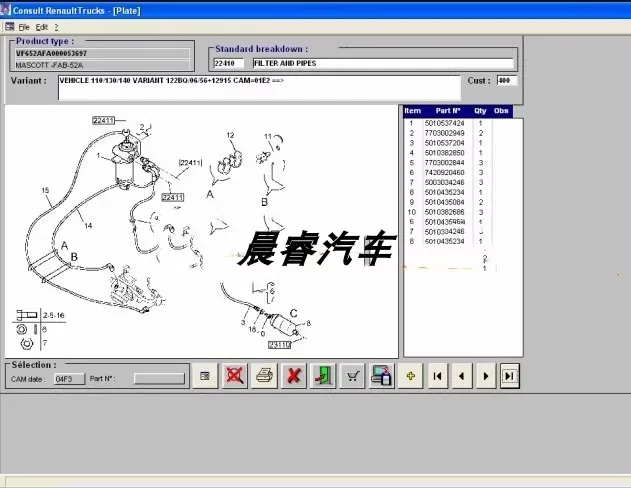Click the 23110 reference box in diagram
Screen dimensions: 631x488
(279, 345)
